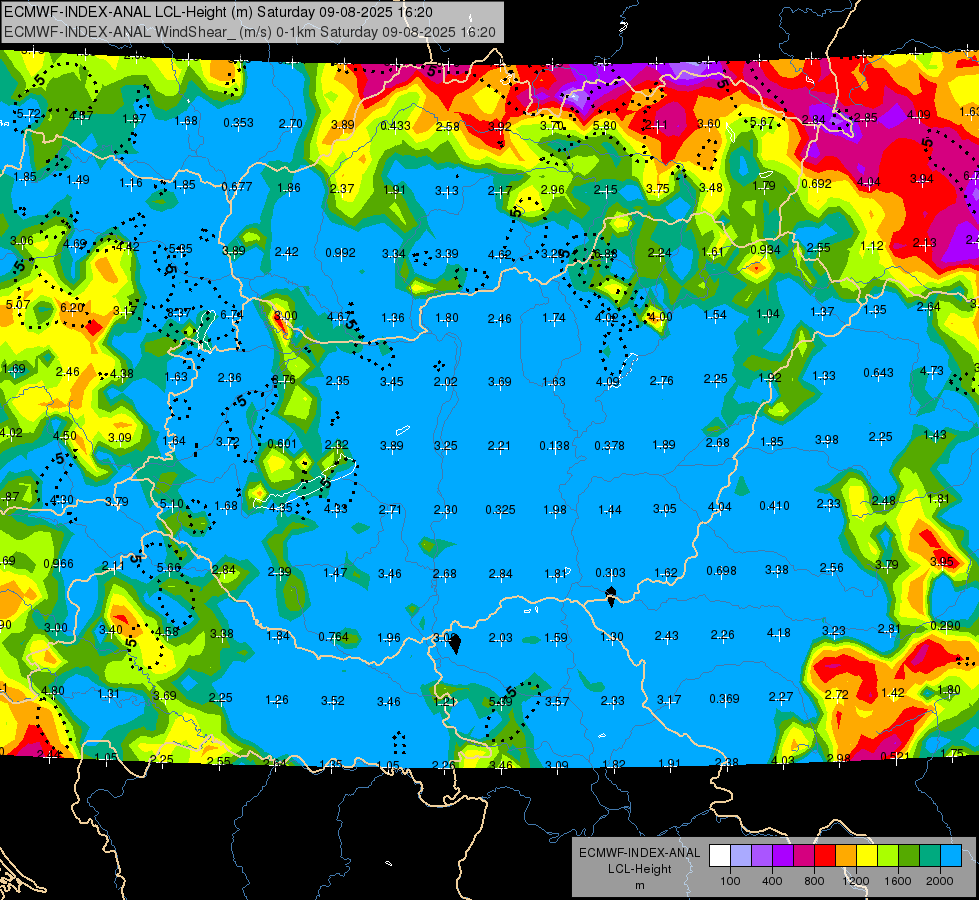
Task: Click the black marker left of 2.03 value
Action: point(455,643)
